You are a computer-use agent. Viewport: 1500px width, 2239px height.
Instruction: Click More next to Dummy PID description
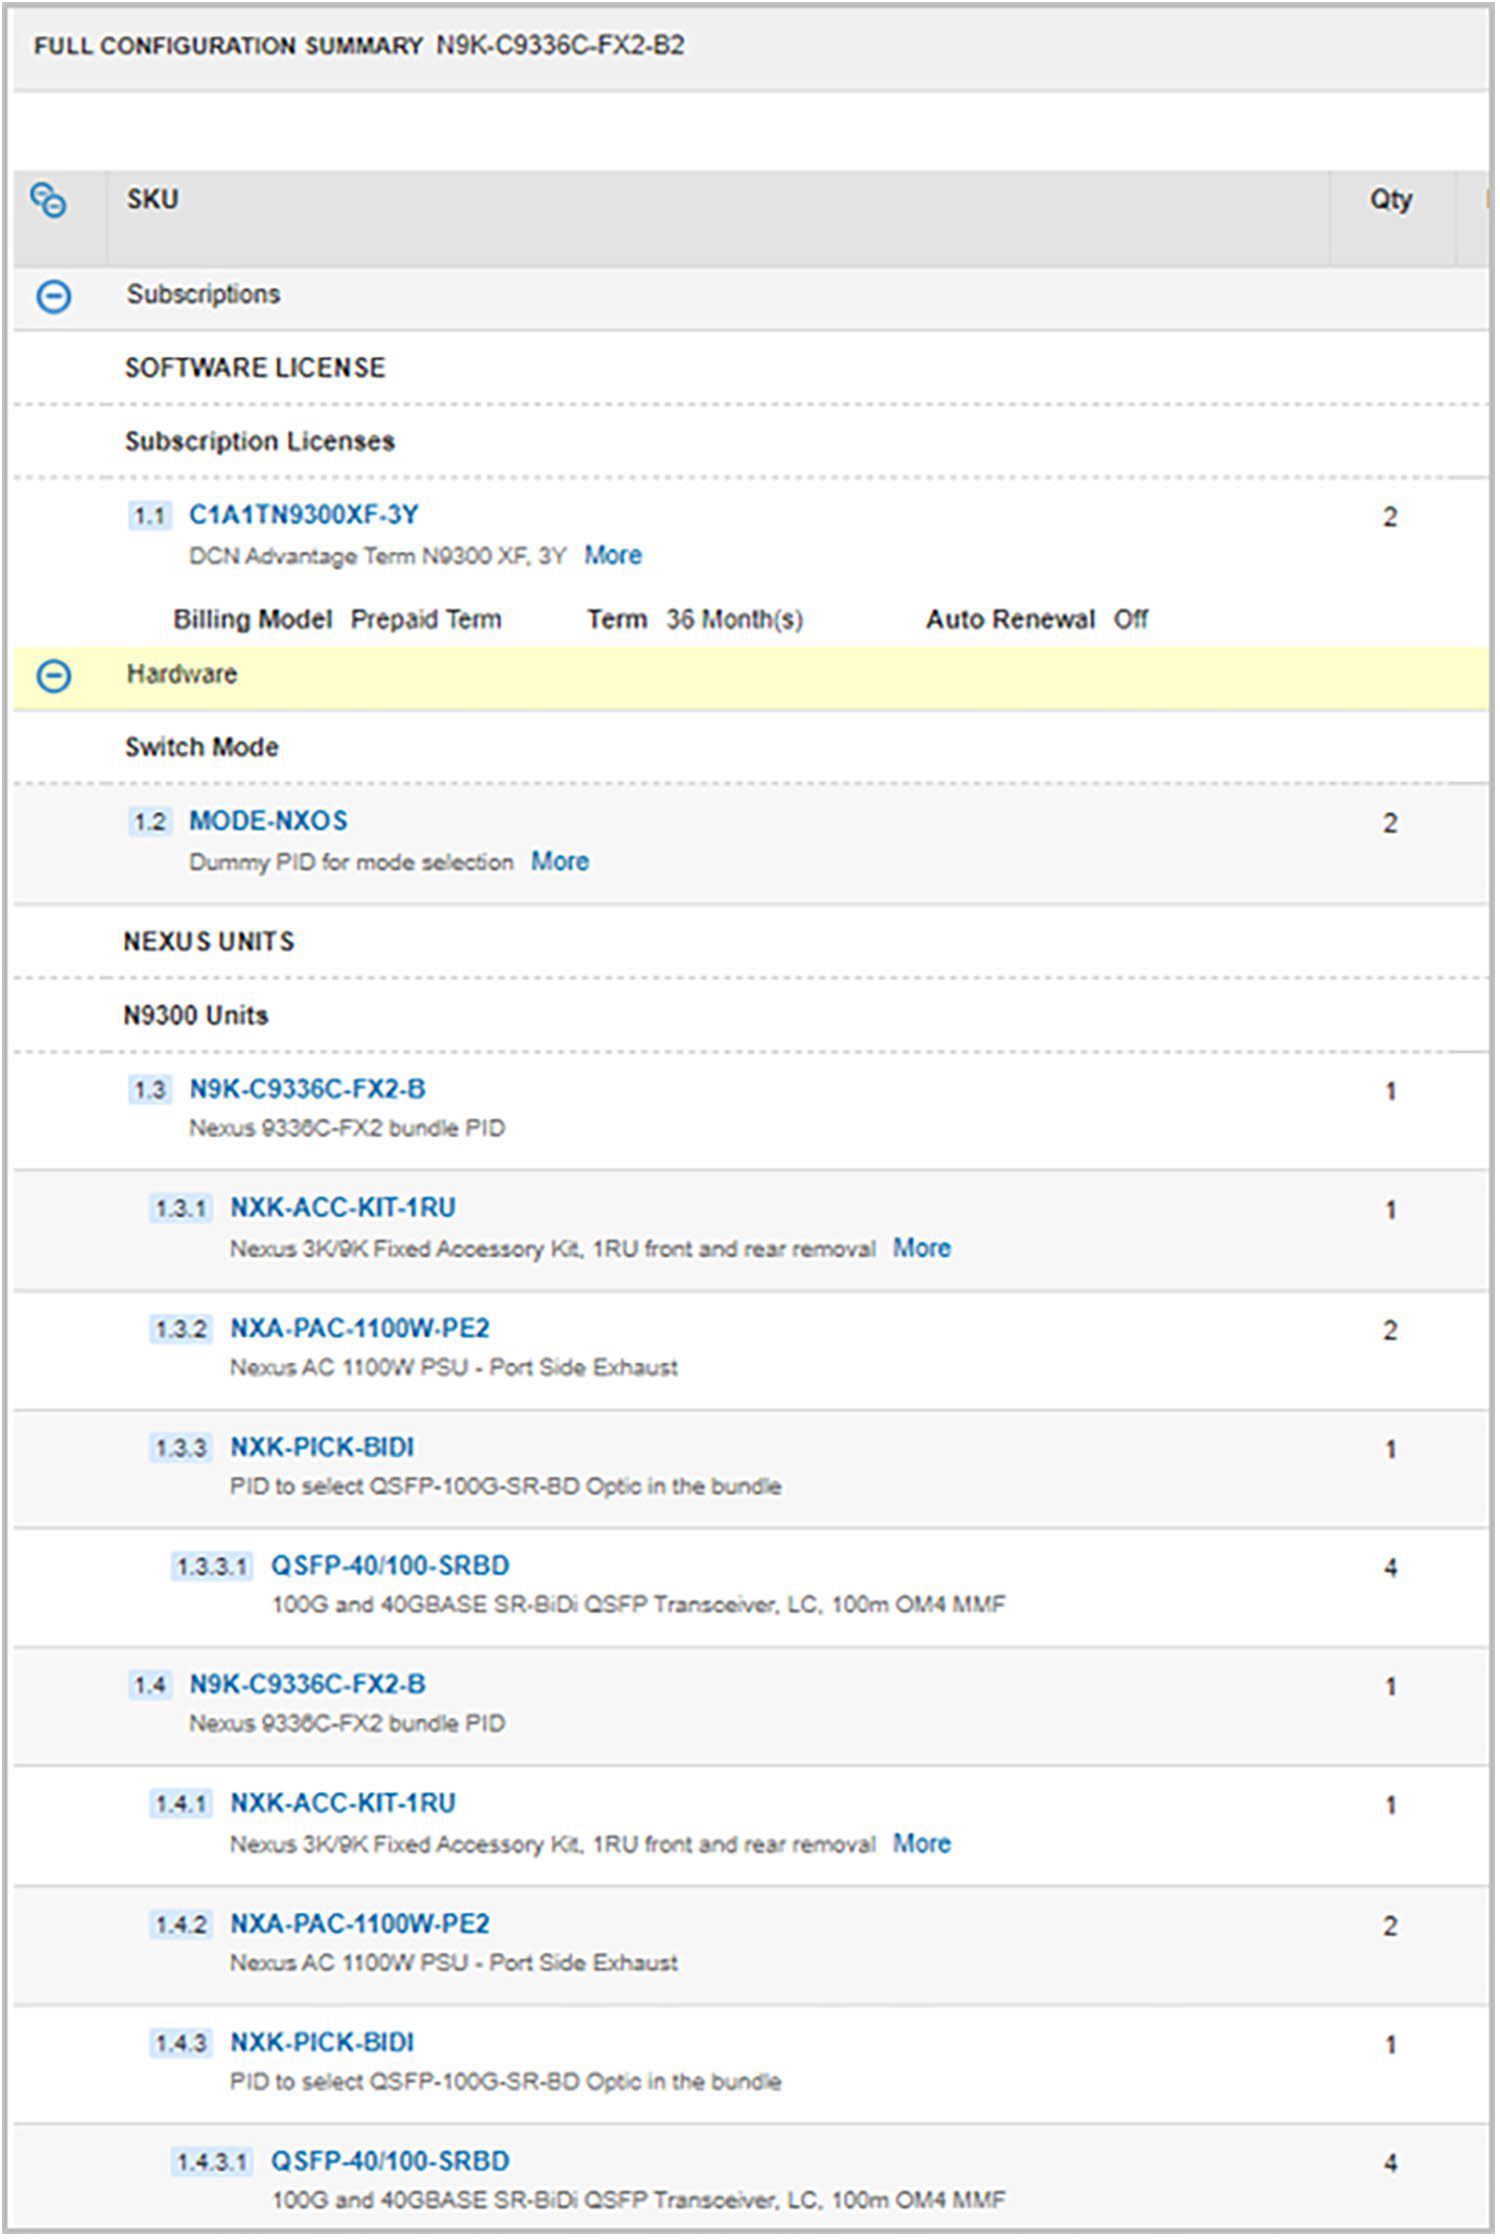pyautogui.click(x=560, y=862)
